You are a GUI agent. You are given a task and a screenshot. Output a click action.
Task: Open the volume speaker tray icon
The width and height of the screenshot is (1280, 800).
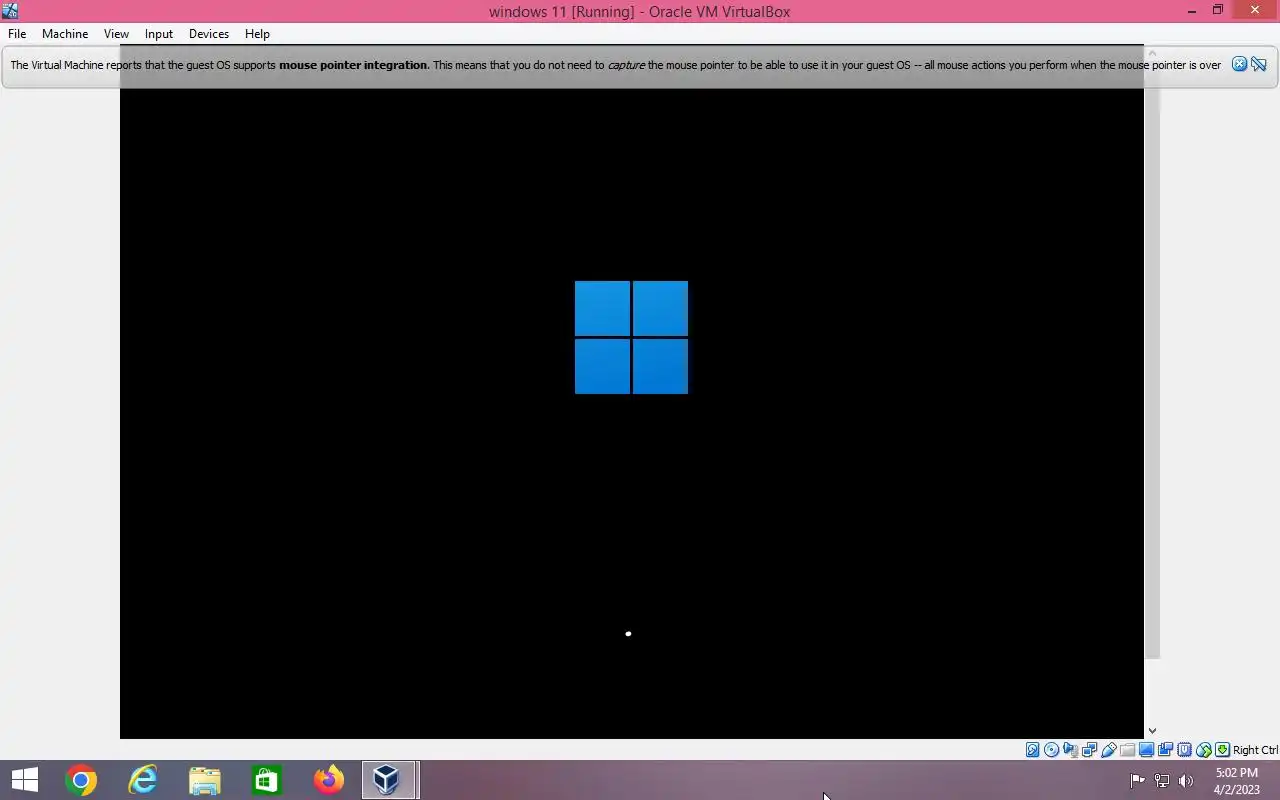click(1186, 781)
